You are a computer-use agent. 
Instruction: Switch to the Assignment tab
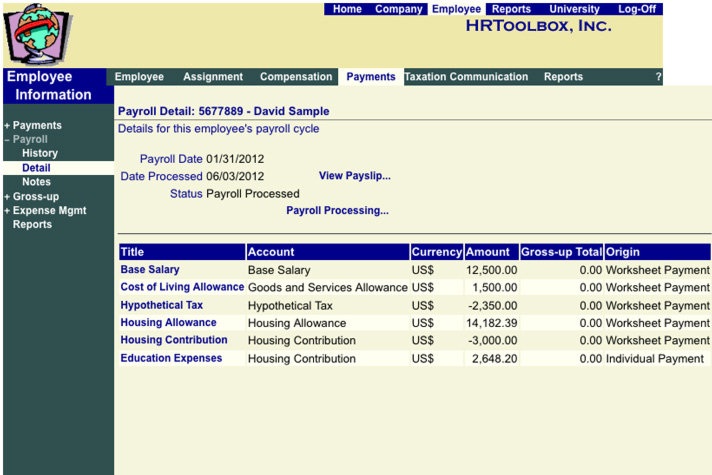(x=213, y=77)
